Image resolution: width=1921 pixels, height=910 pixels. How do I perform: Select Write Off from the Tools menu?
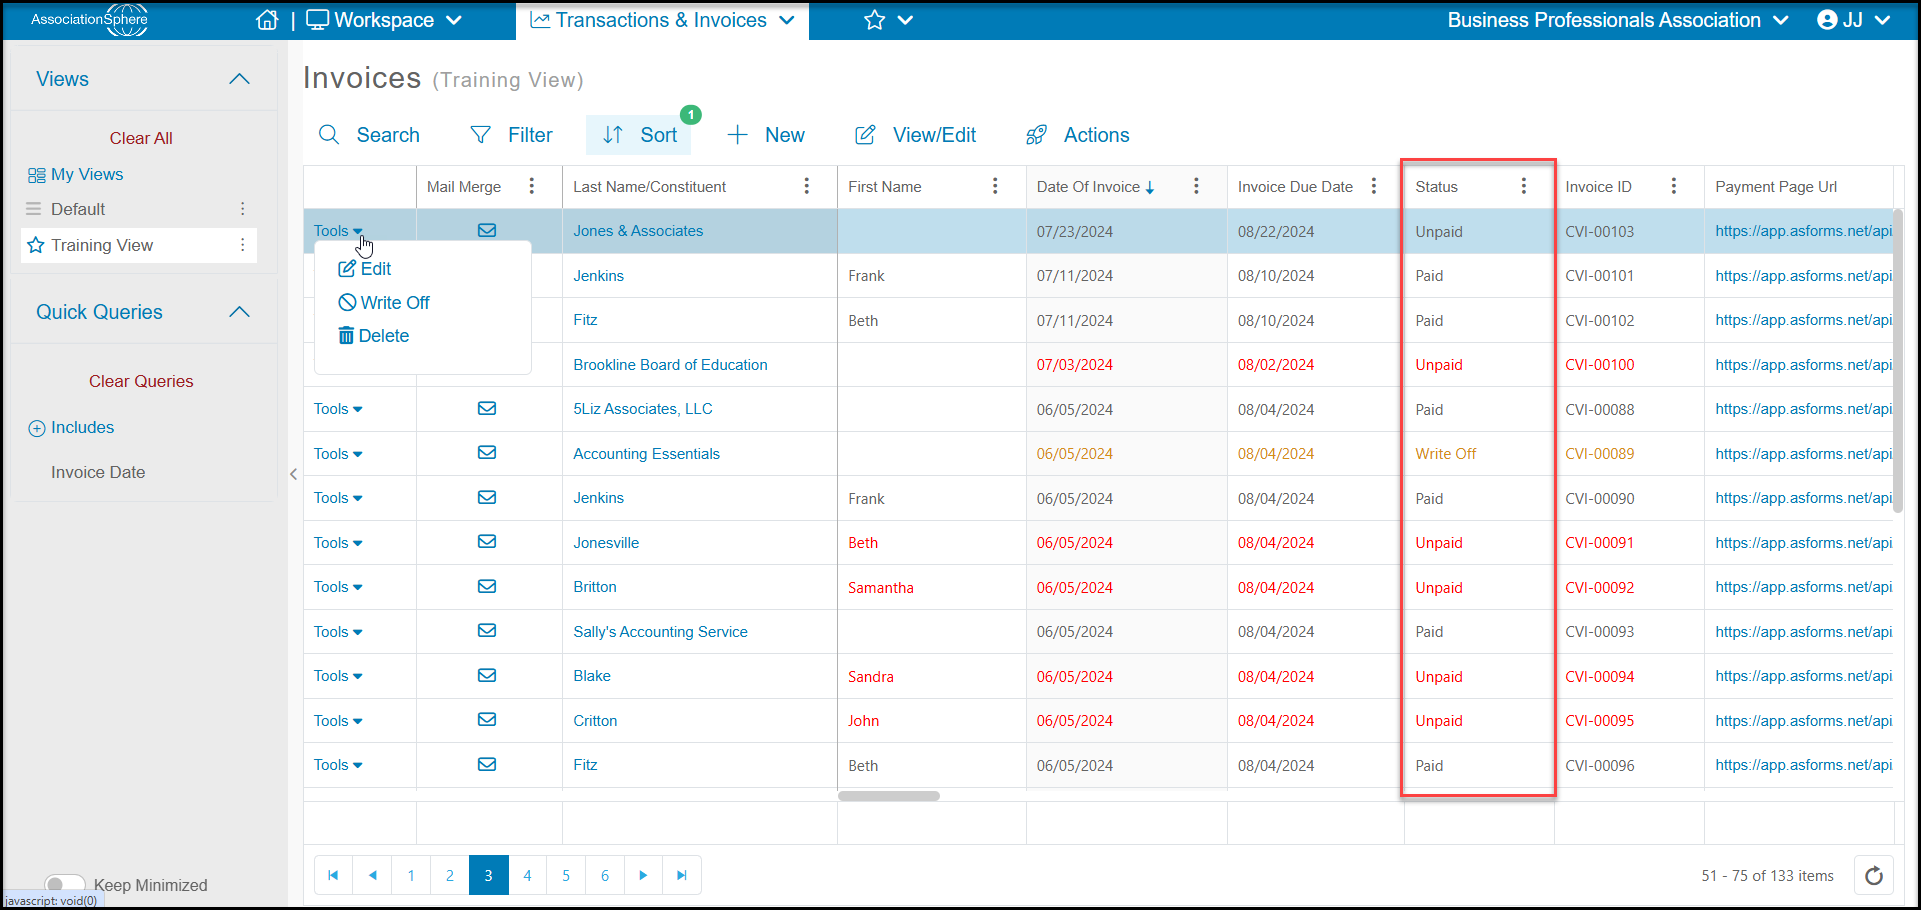384,302
